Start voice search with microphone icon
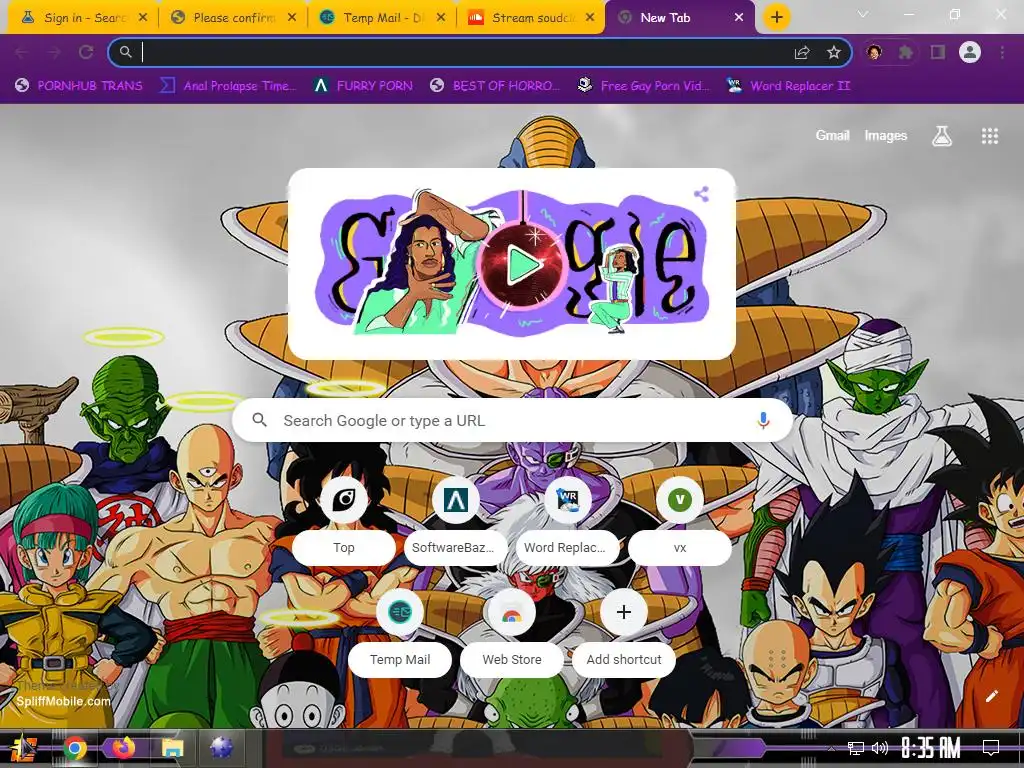 (763, 420)
